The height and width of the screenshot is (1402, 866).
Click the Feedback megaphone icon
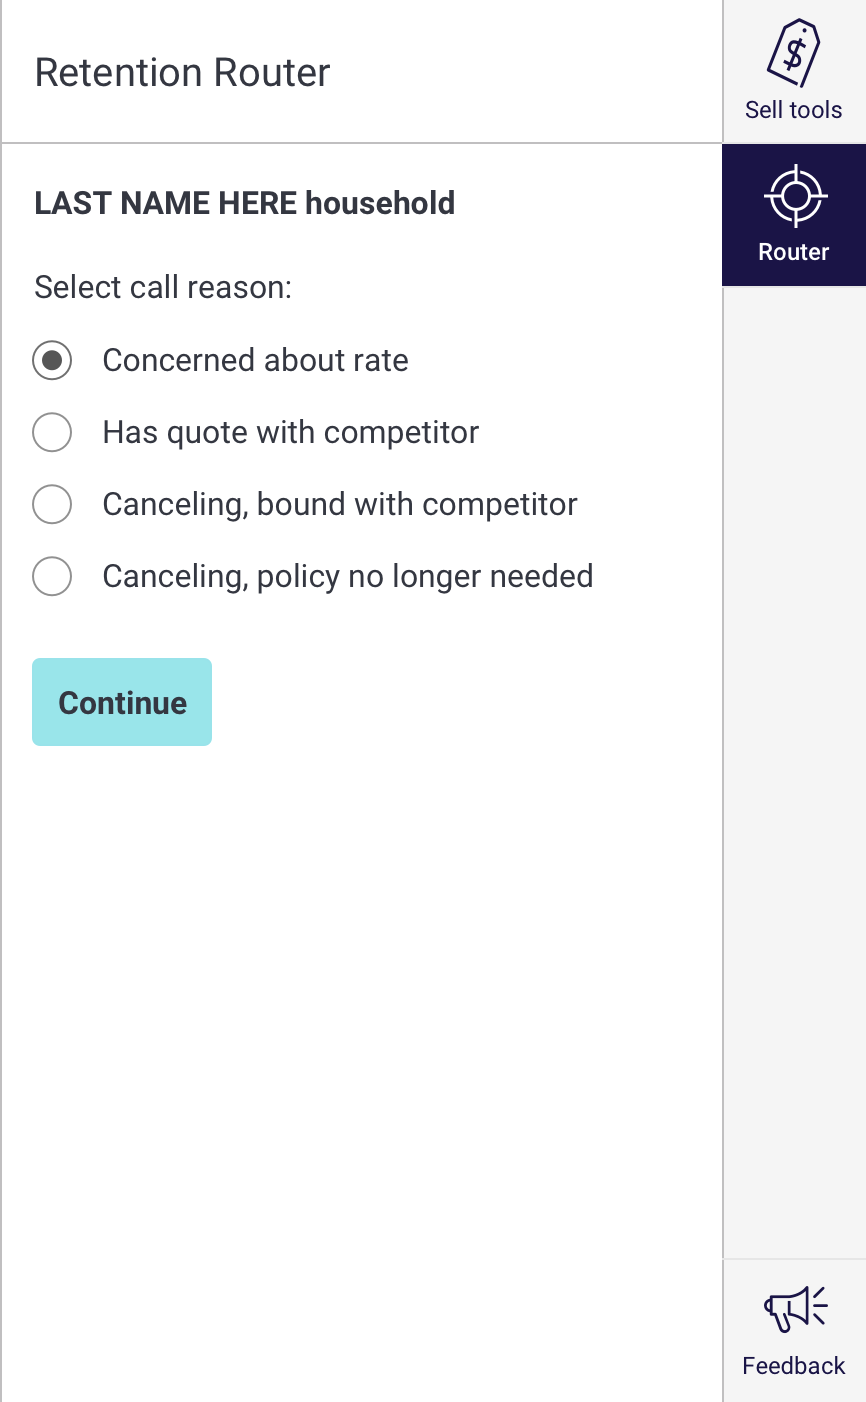(793, 1309)
